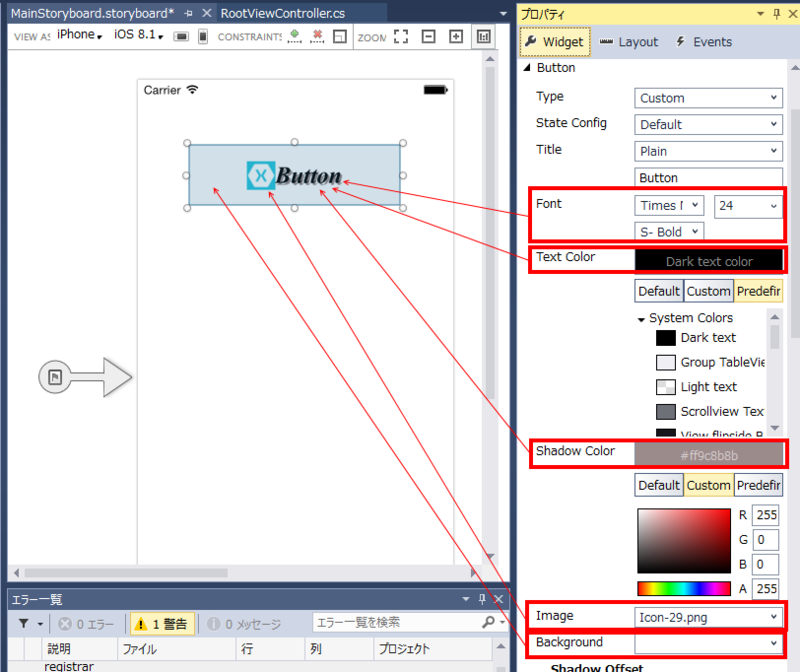Click the rainbow hue slider

pos(684,588)
